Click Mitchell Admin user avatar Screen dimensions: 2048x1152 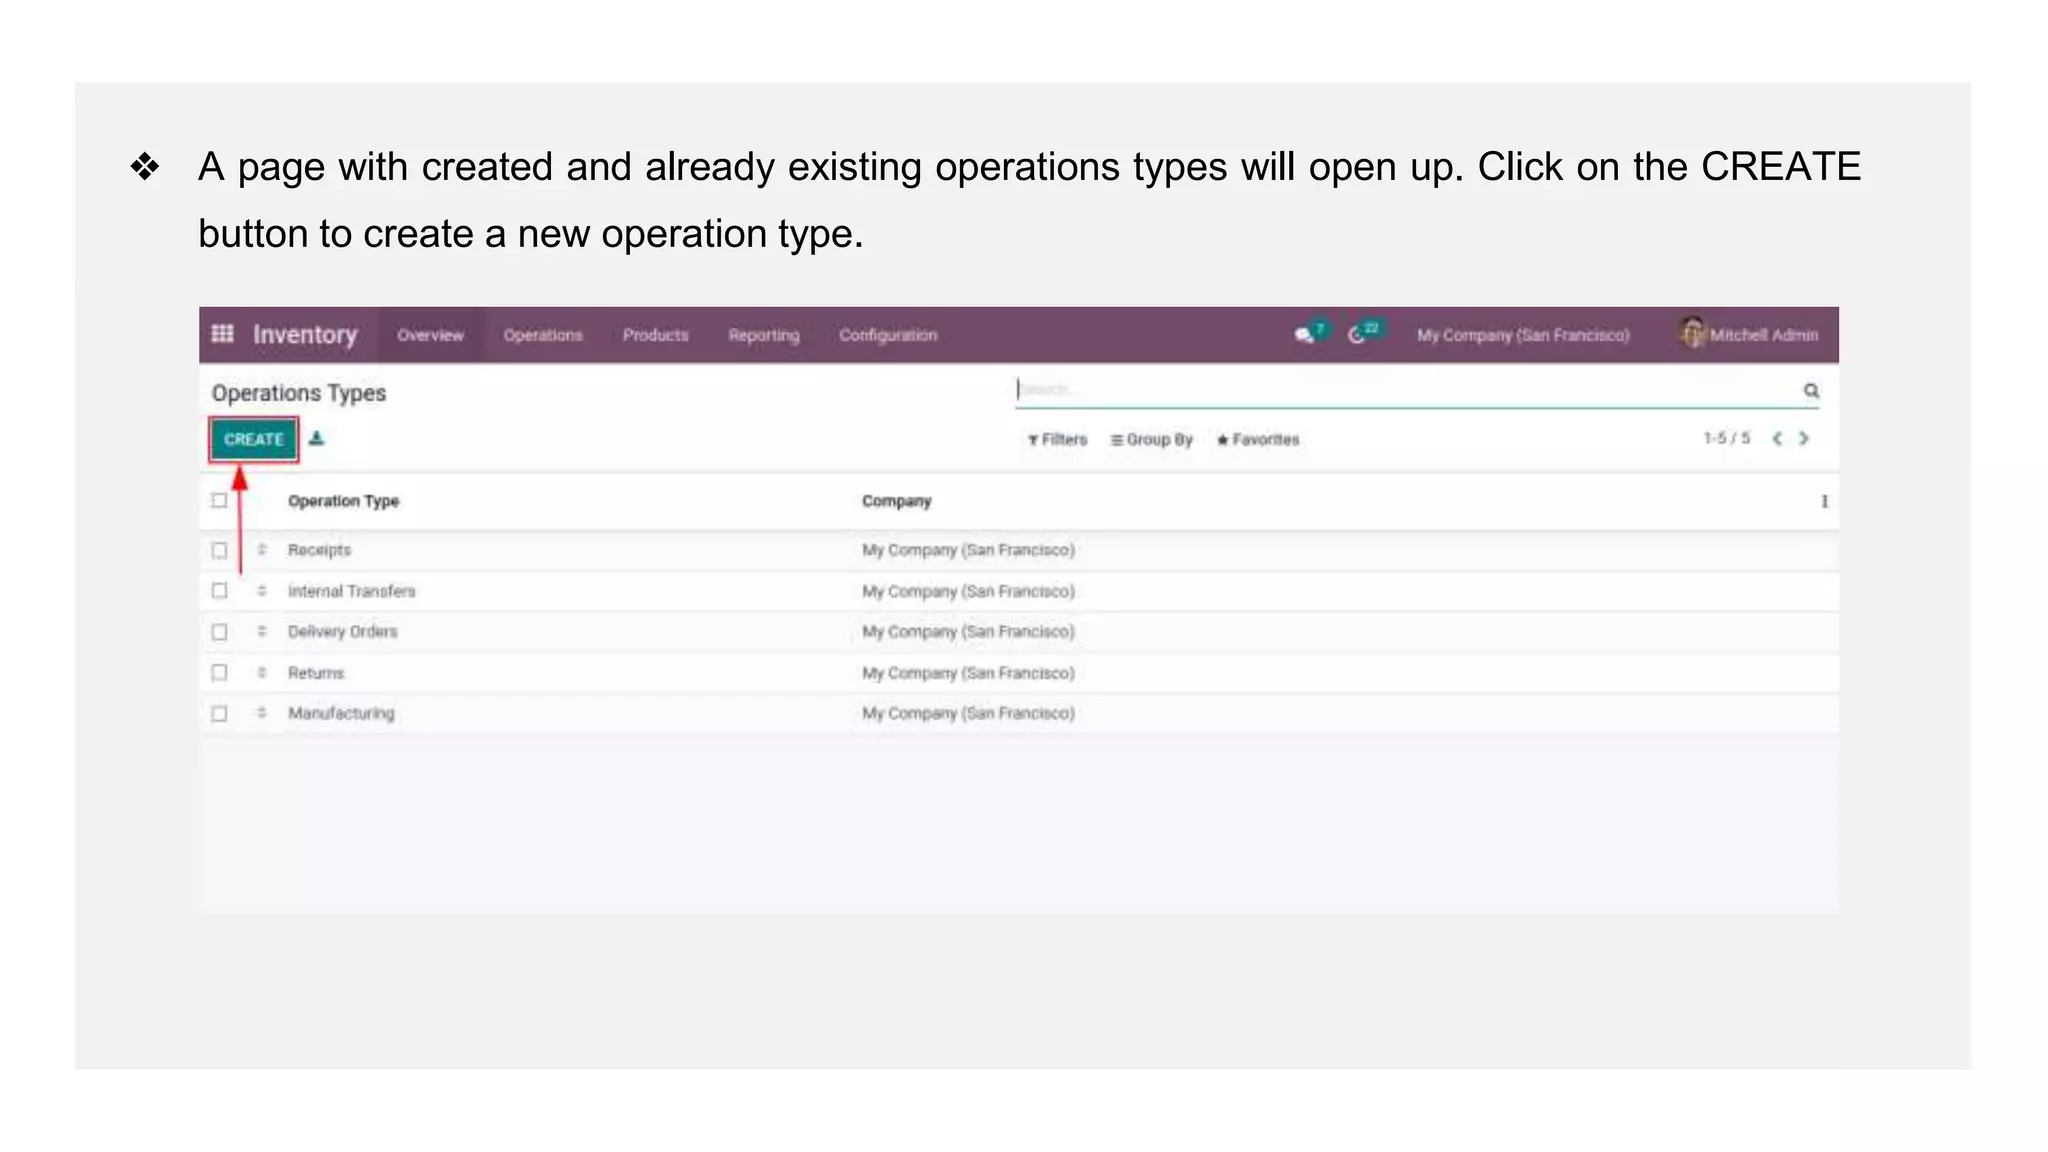coord(1691,332)
